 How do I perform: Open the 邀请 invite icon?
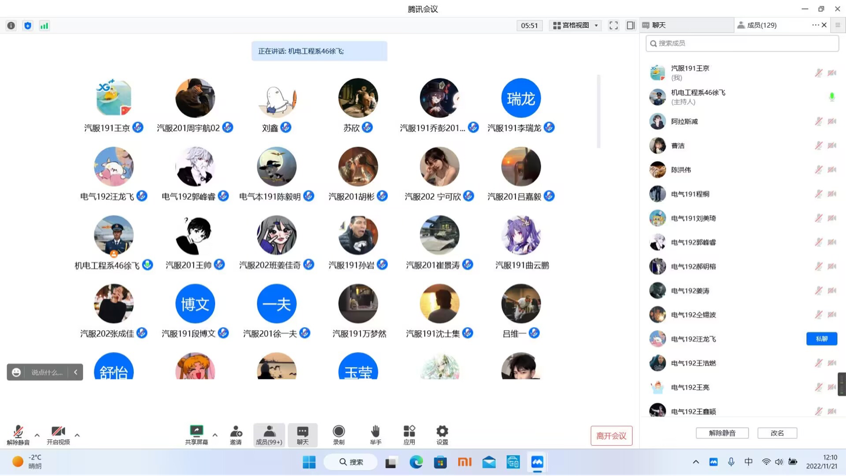(236, 434)
